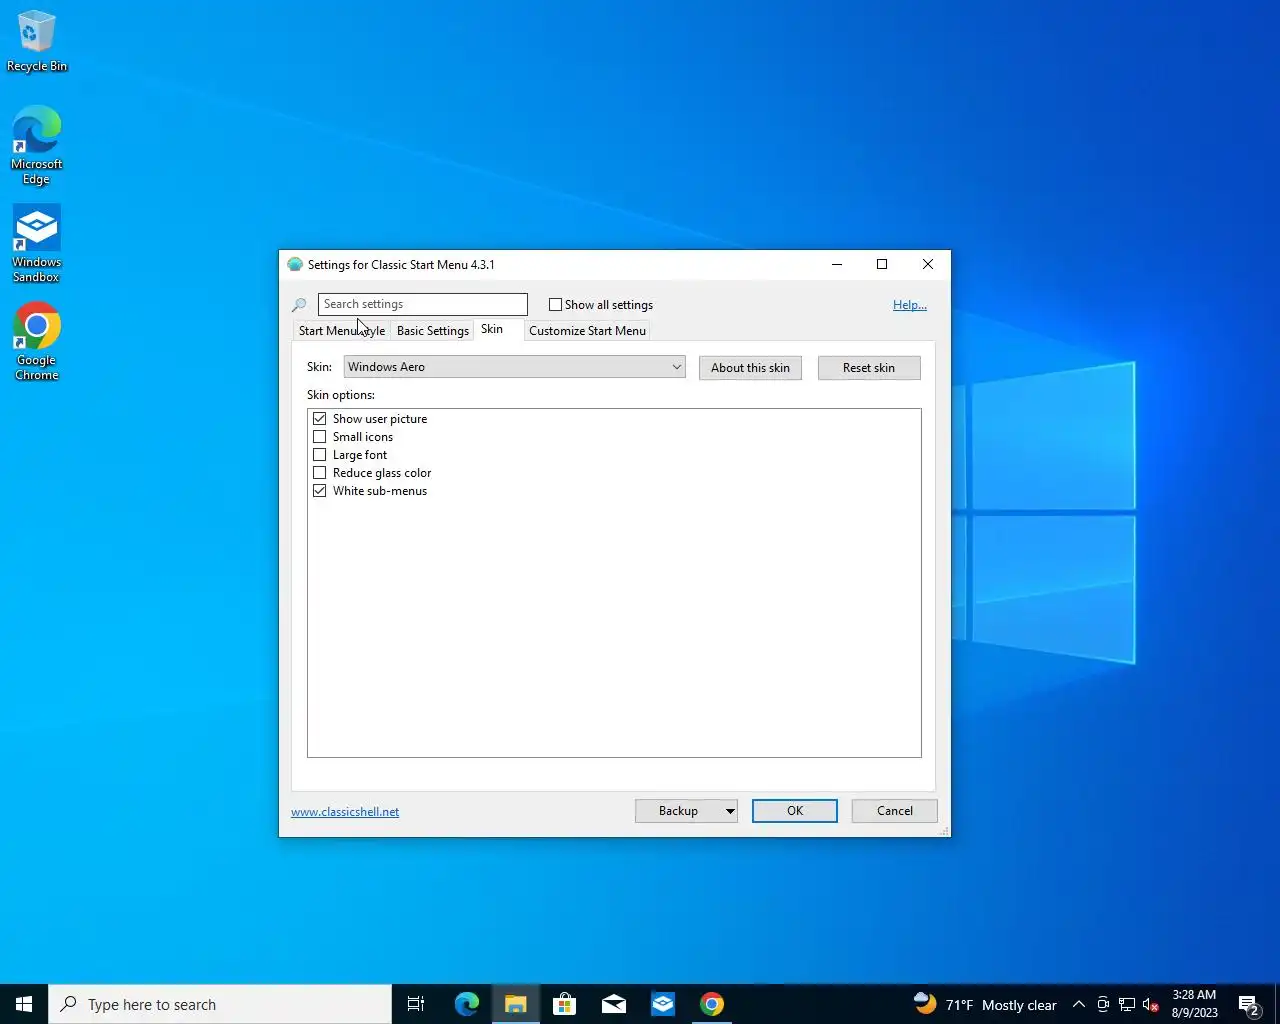Select the Windows Sandbox desktop shortcut
The width and height of the screenshot is (1280, 1024).
37,244
